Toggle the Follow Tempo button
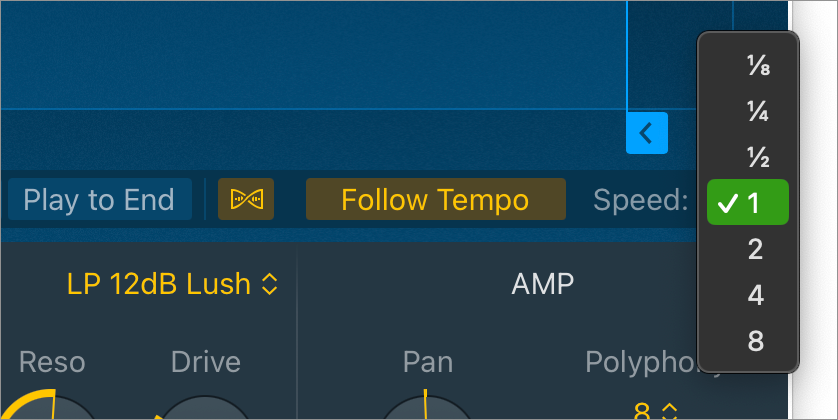The image size is (838, 420). pos(435,199)
